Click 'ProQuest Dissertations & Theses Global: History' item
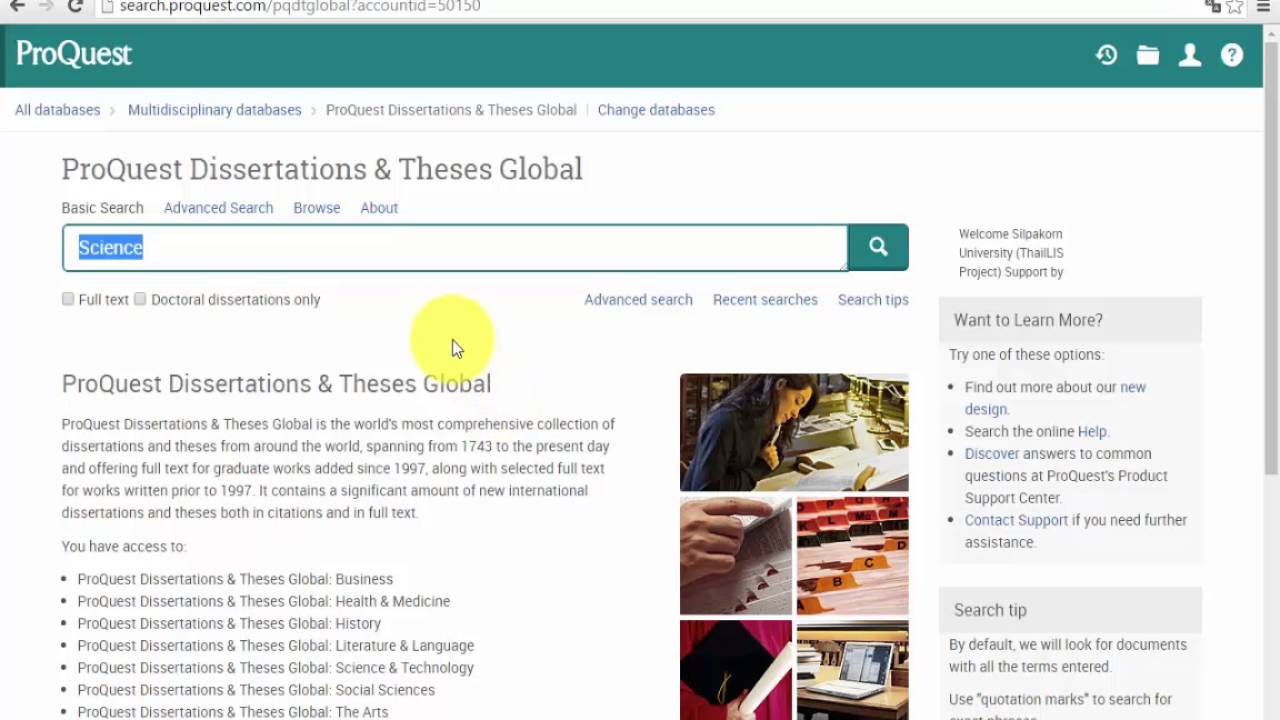 (x=229, y=623)
